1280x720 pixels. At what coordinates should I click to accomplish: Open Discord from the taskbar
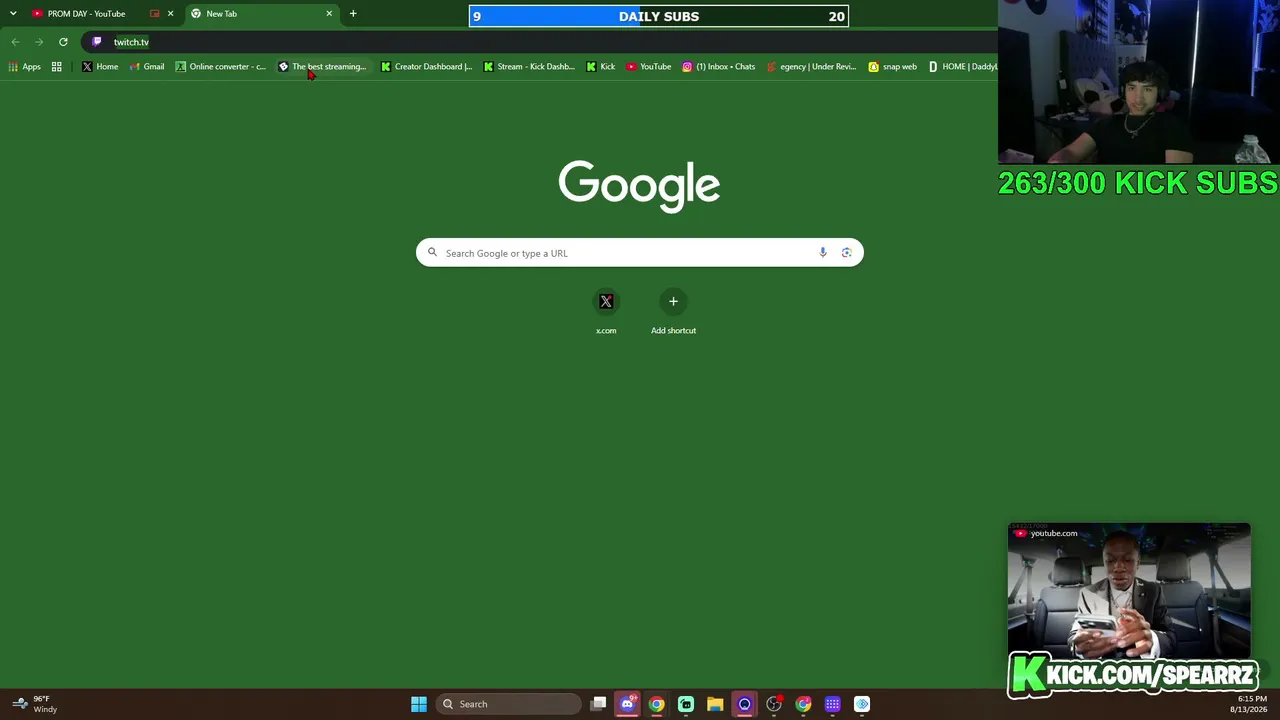pyautogui.click(x=627, y=704)
